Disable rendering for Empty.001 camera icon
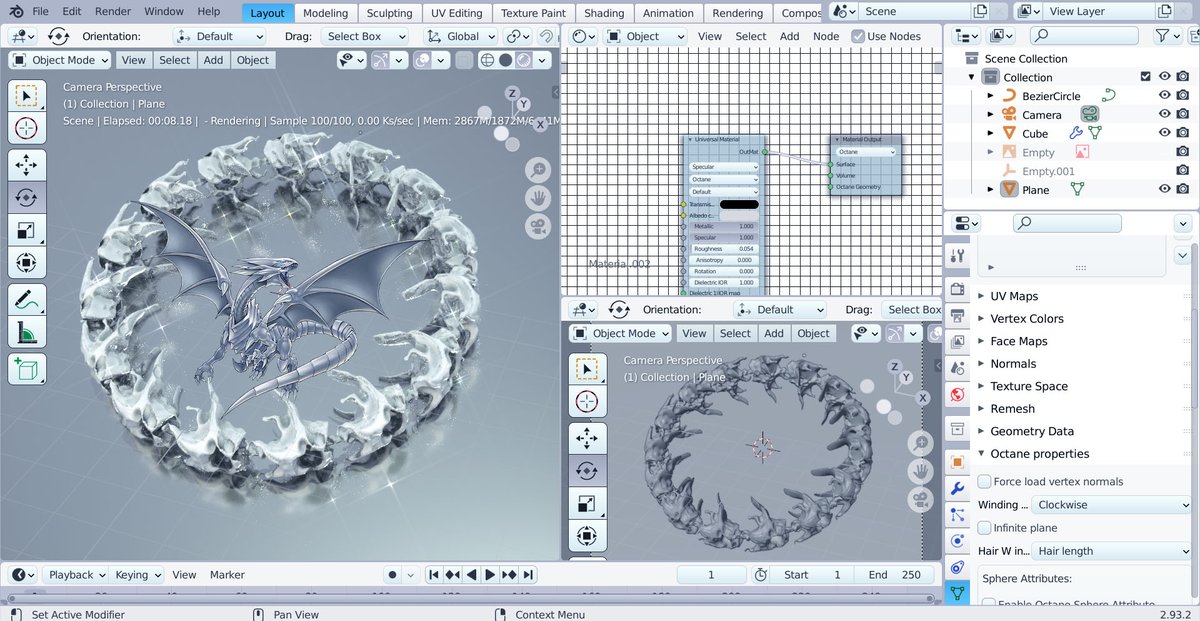Screen dimensions: 1200x621 1184,171
